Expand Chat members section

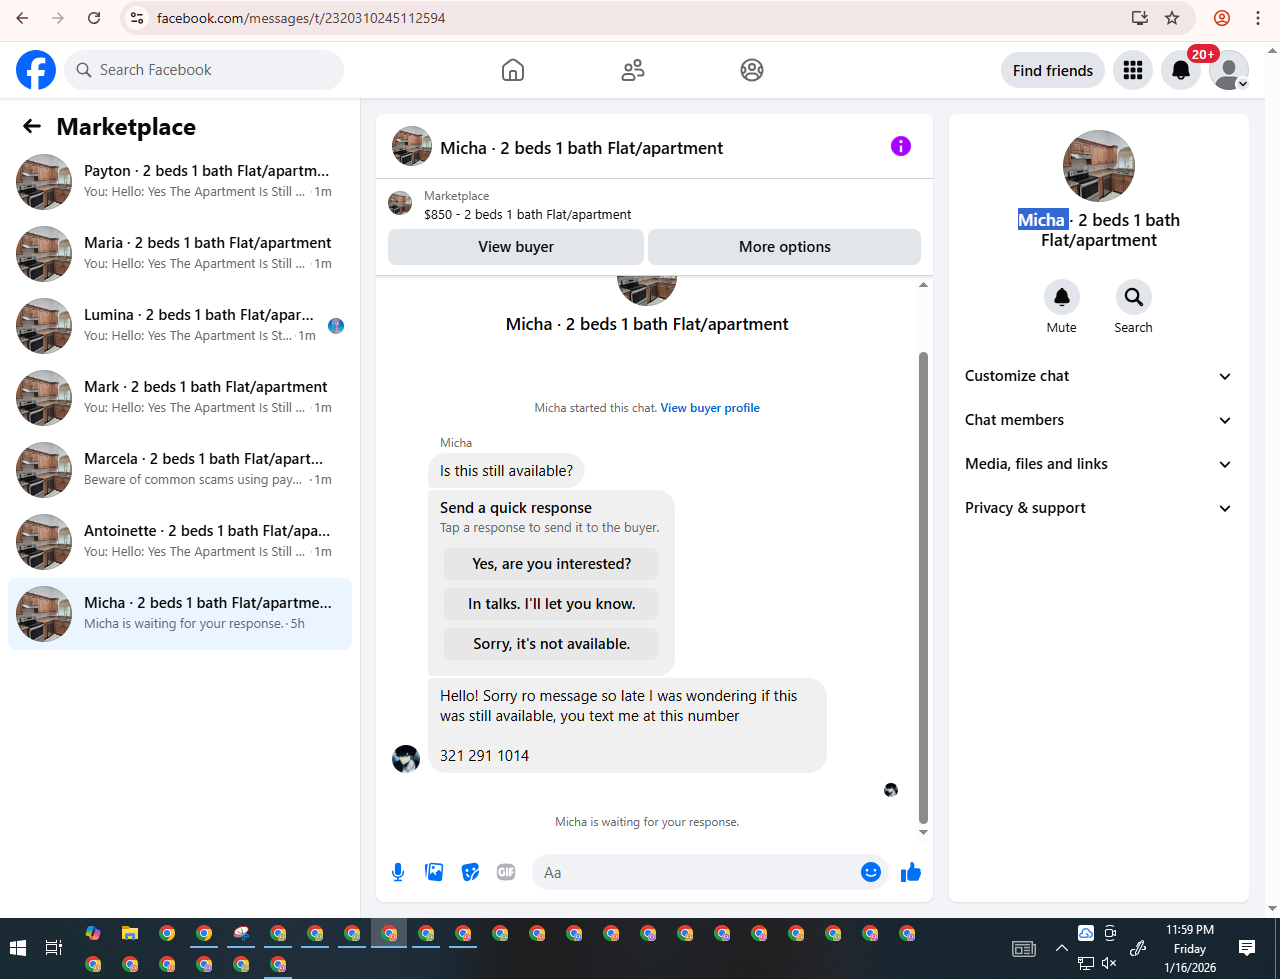pyautogui.click(x=1099, y=420)
